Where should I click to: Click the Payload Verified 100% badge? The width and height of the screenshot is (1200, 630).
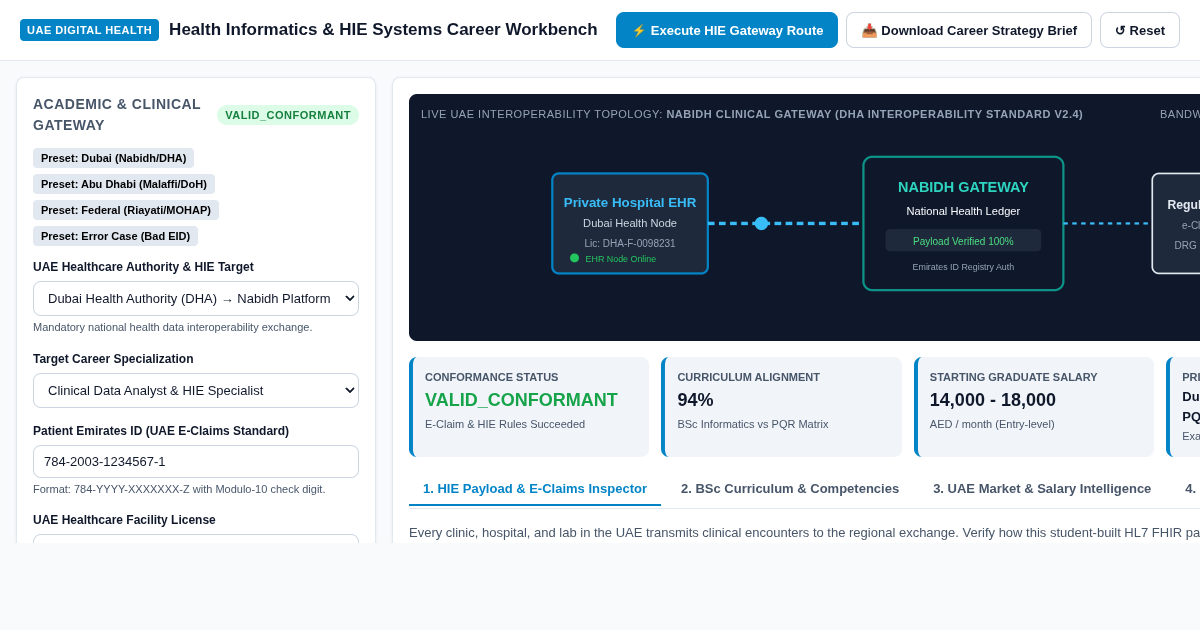963,241
